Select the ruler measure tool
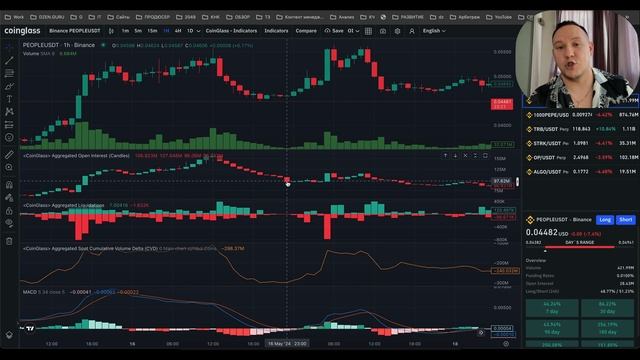The width and height of the screenshot is (640, 360). (9, 155)
